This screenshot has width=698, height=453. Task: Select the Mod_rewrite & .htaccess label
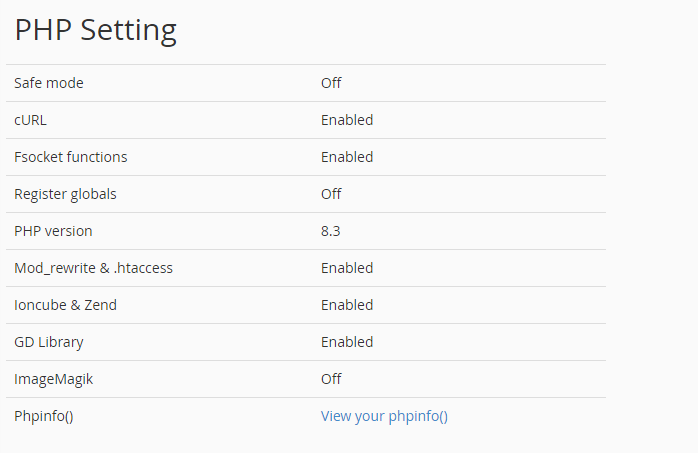tap(93, 268)
